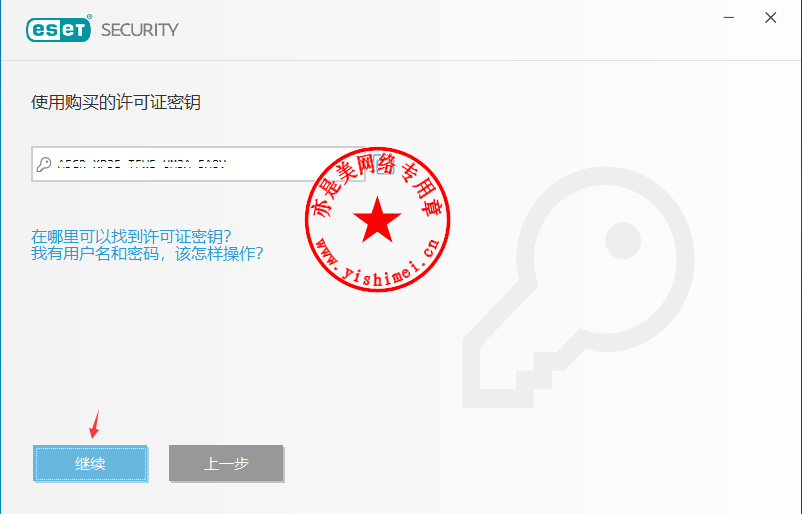Click the ESET logo badge
The height and width of the screenshot is (514, 802).
click(x=59, y=29)
